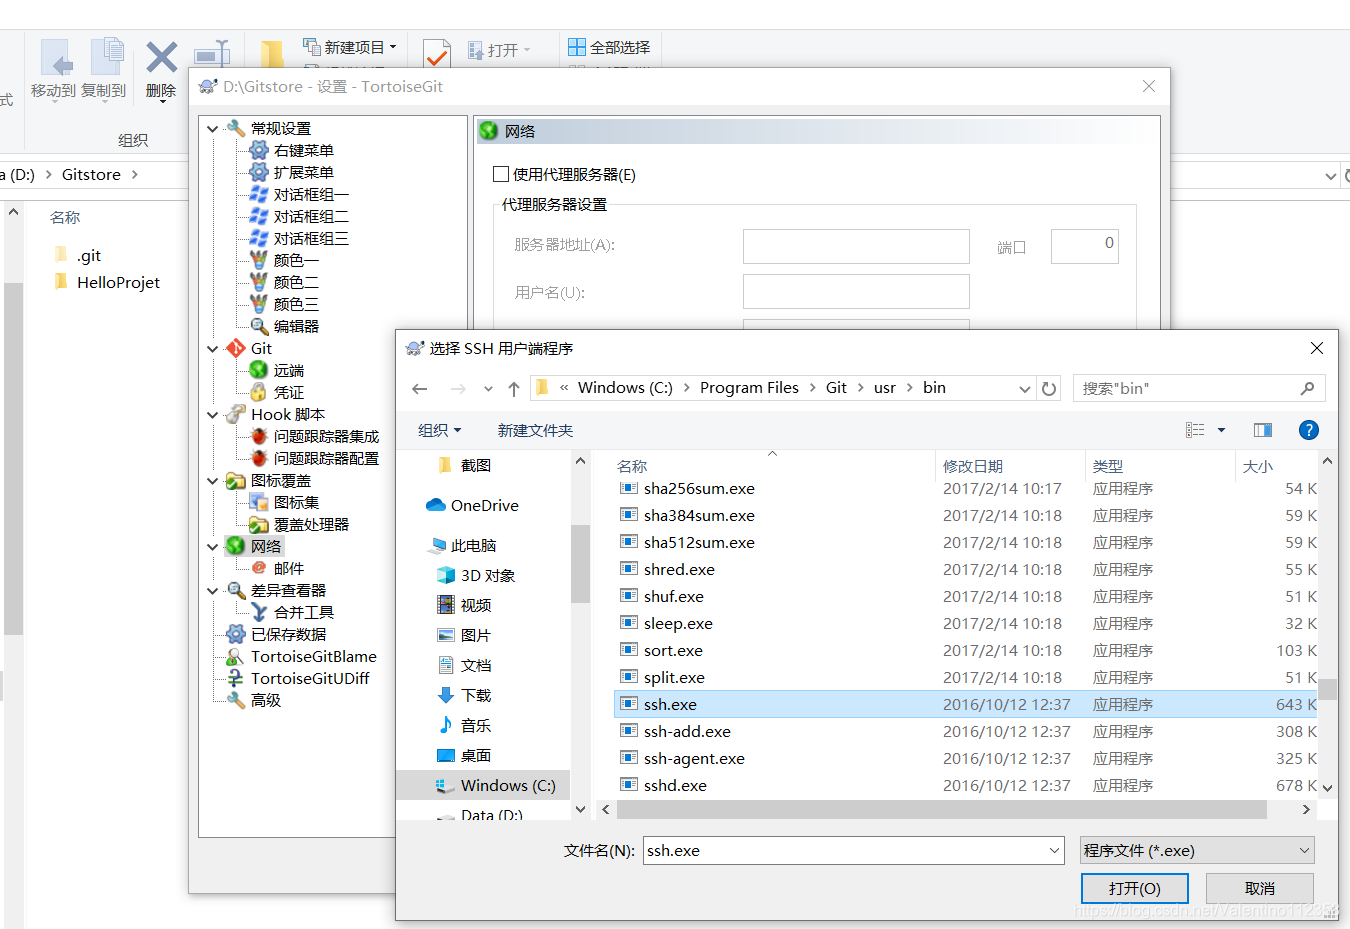Screen dimensions: 1350x929
Task: Expand the address path history dropdown
Action: [x=1024, y=389]
